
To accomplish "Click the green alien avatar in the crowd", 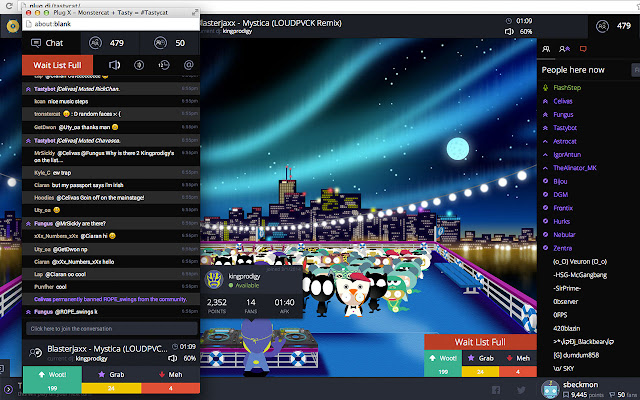I will [395, 291].
